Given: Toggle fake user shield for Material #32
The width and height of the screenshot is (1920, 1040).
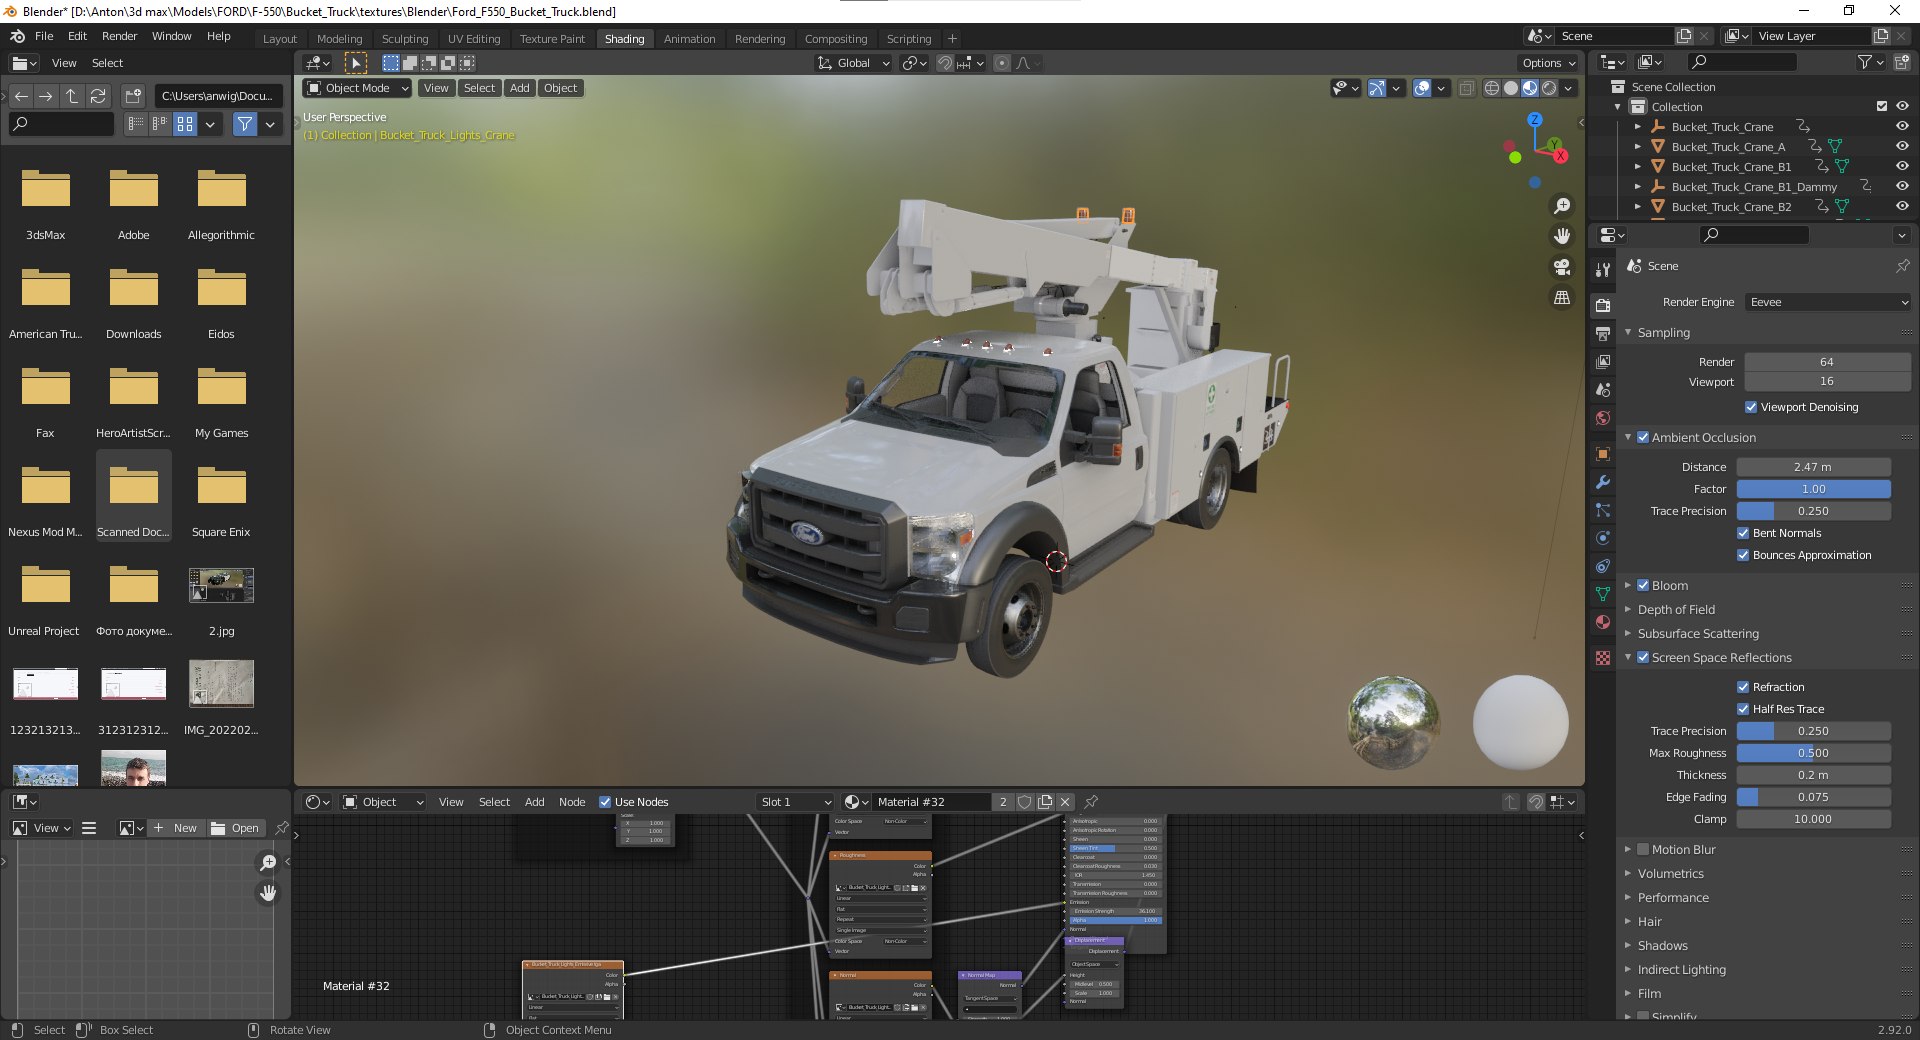Looking at the screenshot, I should click(x=1024, y=802).
